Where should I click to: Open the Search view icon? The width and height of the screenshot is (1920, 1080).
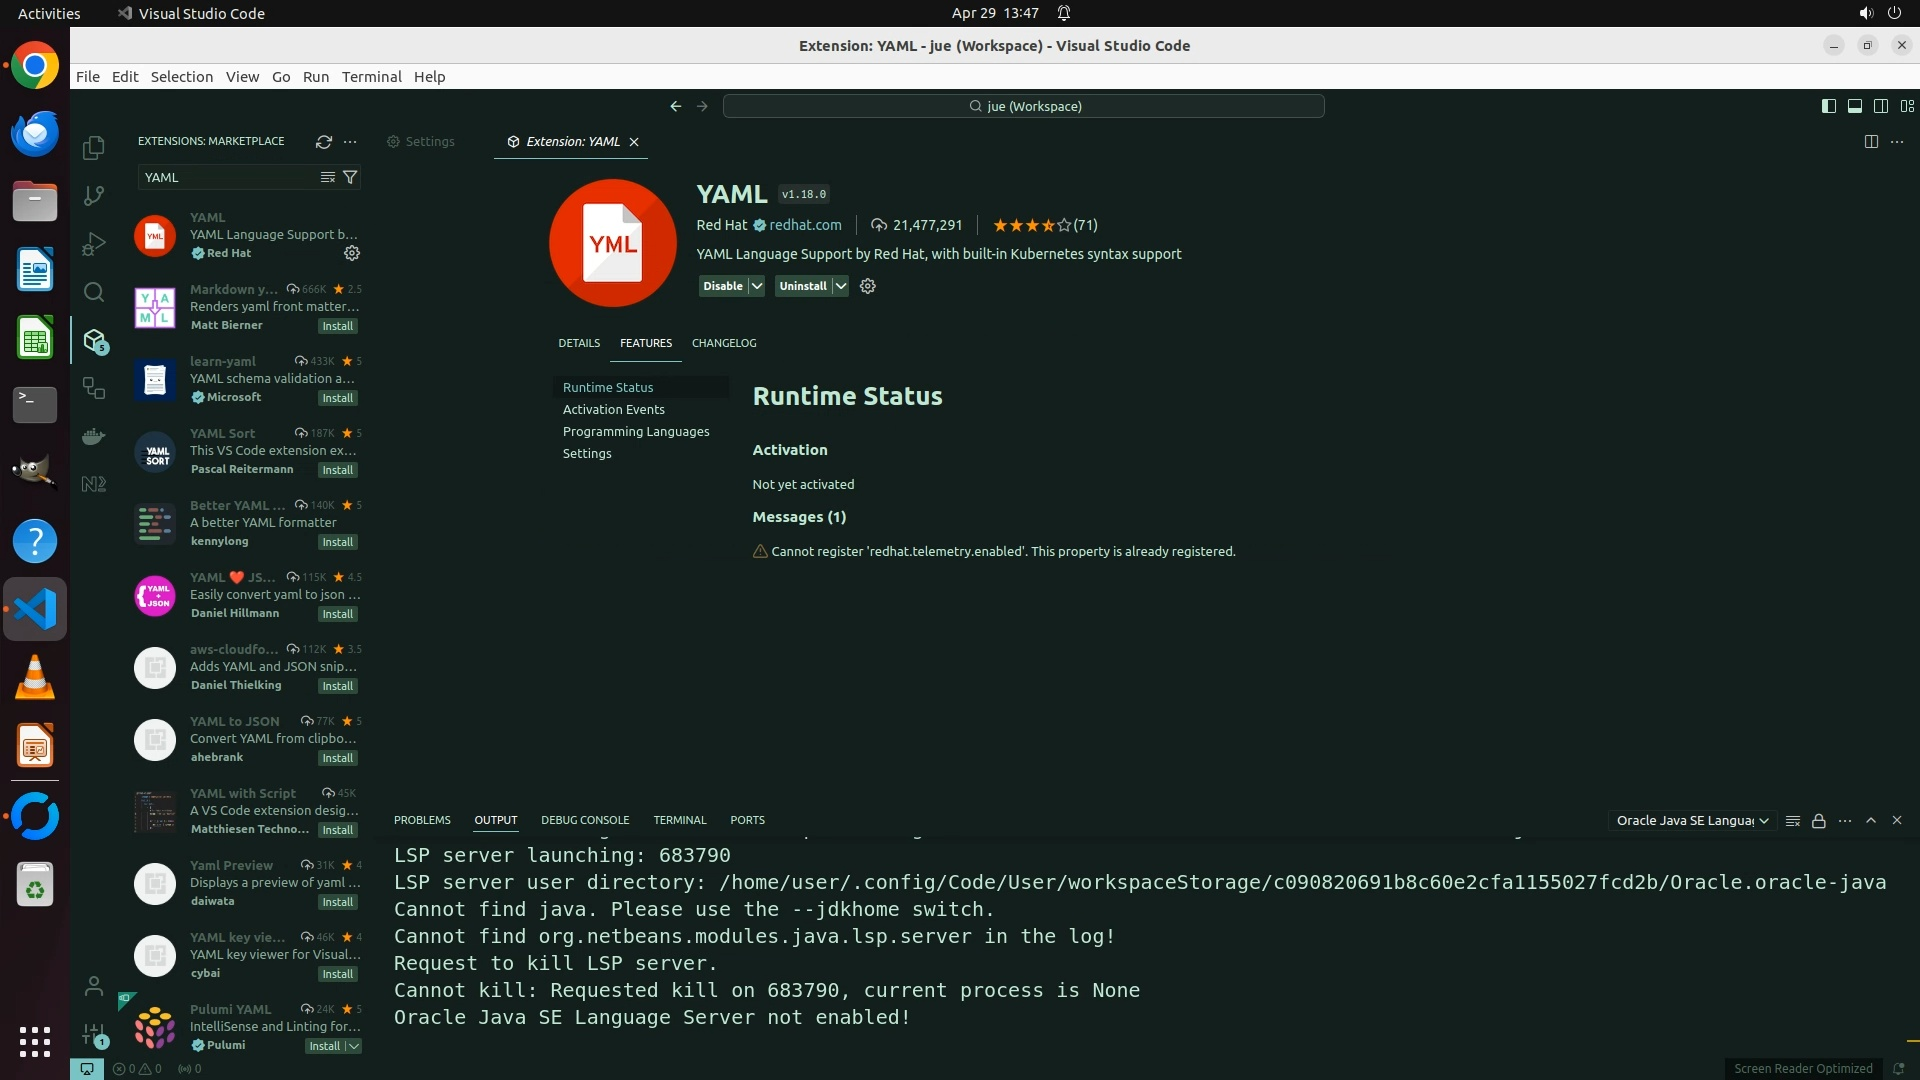coord(94,292)
